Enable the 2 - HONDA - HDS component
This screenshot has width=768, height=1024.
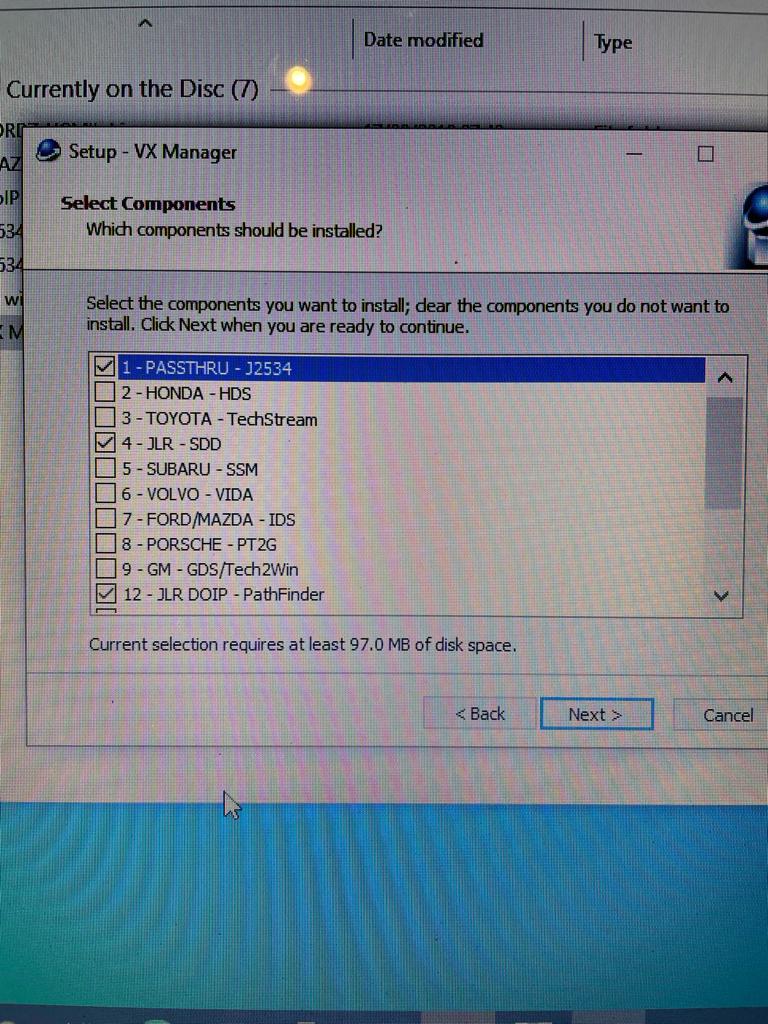(105, 393)
